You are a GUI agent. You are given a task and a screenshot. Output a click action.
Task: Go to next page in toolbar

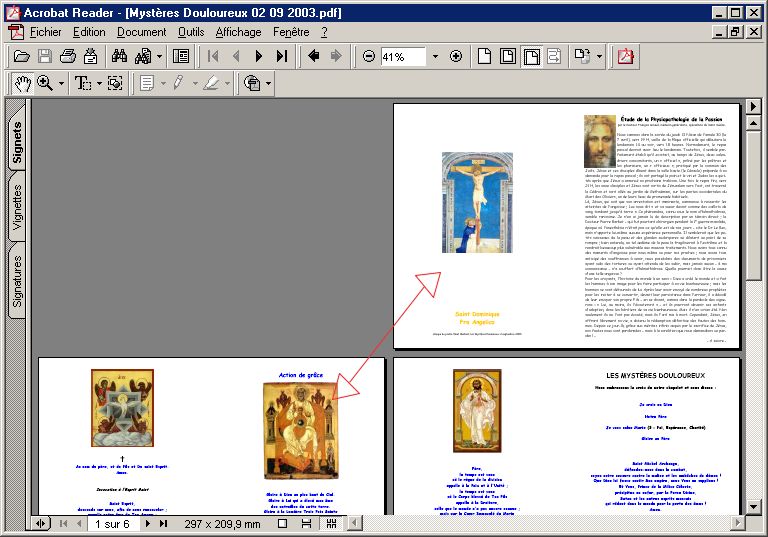259,56
